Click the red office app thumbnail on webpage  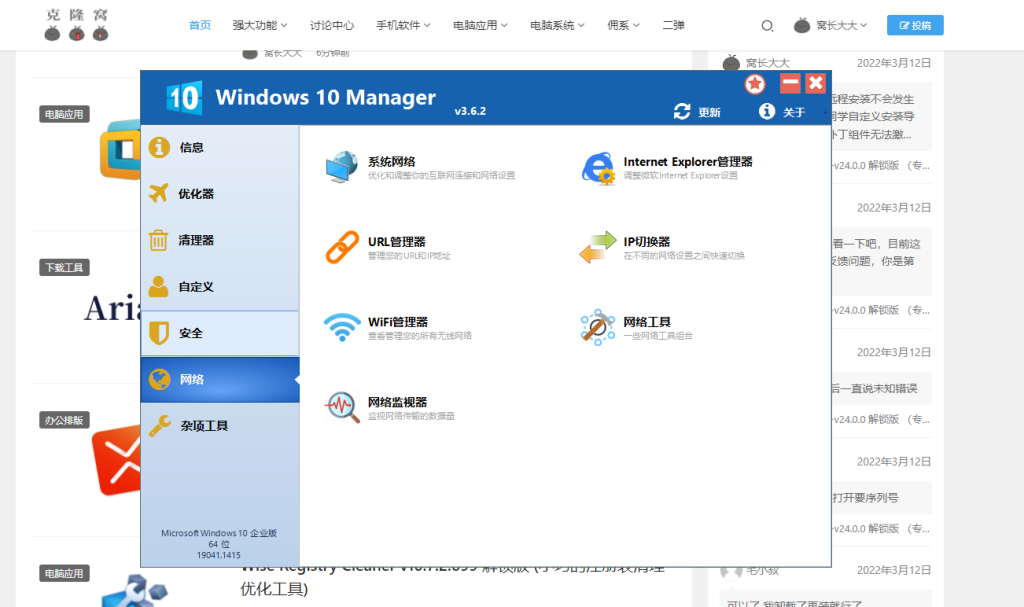[x=116, y=461]
